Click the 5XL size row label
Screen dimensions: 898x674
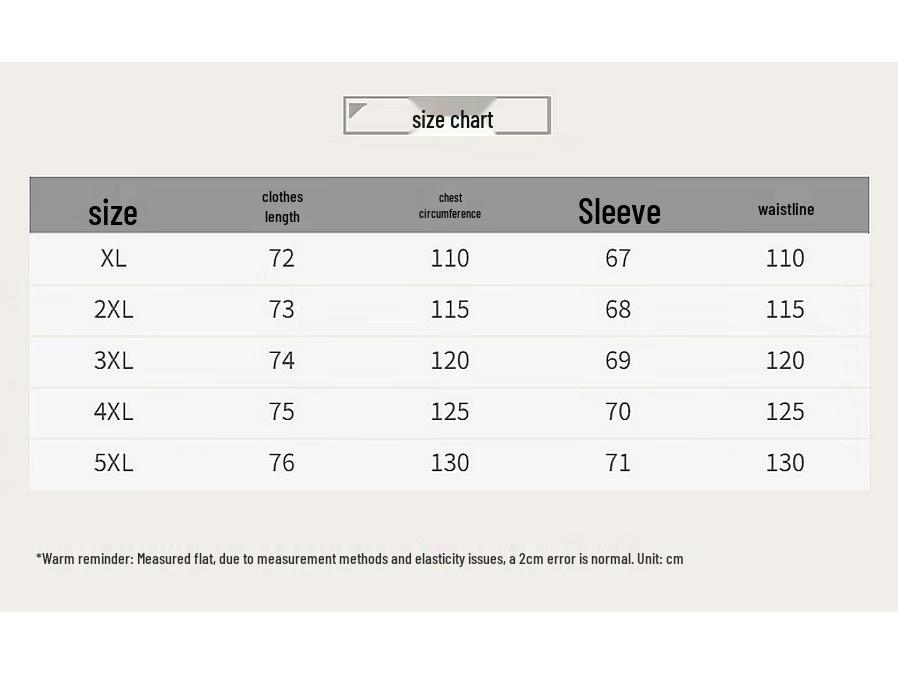coord(113,462)
